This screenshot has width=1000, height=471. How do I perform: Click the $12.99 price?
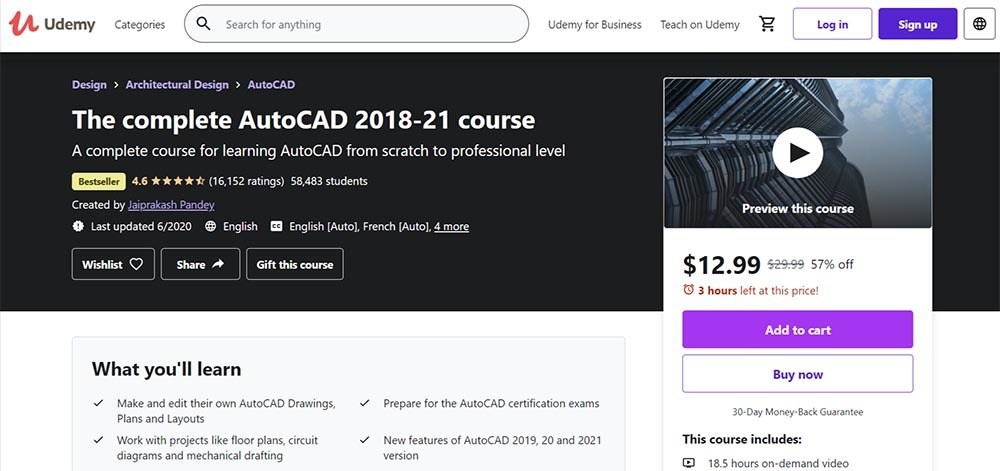(721, 264)
